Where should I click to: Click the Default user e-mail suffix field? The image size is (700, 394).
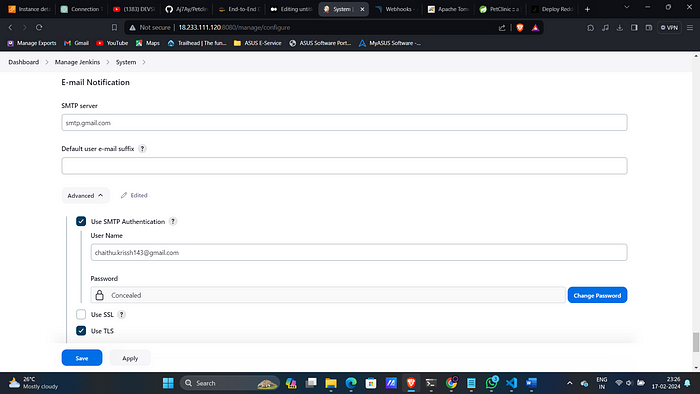344,166
